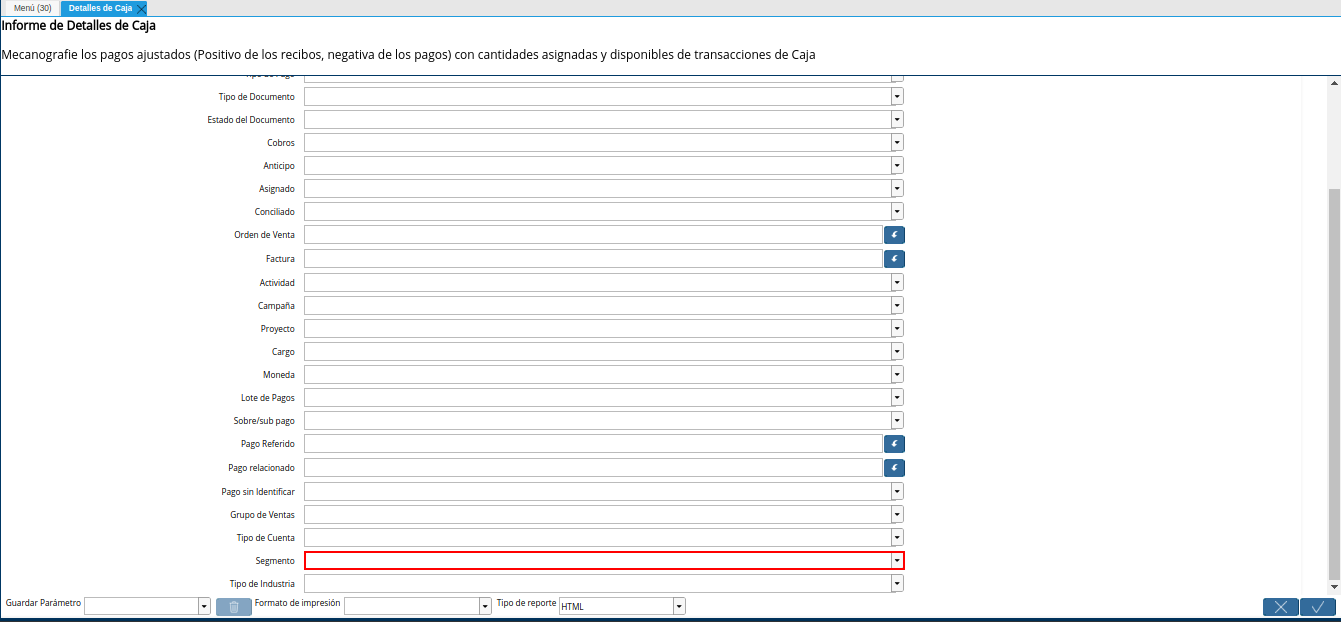Open the Tipo de reporte dropdown showing HTML
The width and height of the screenshot is (1341, 622).
678,605
